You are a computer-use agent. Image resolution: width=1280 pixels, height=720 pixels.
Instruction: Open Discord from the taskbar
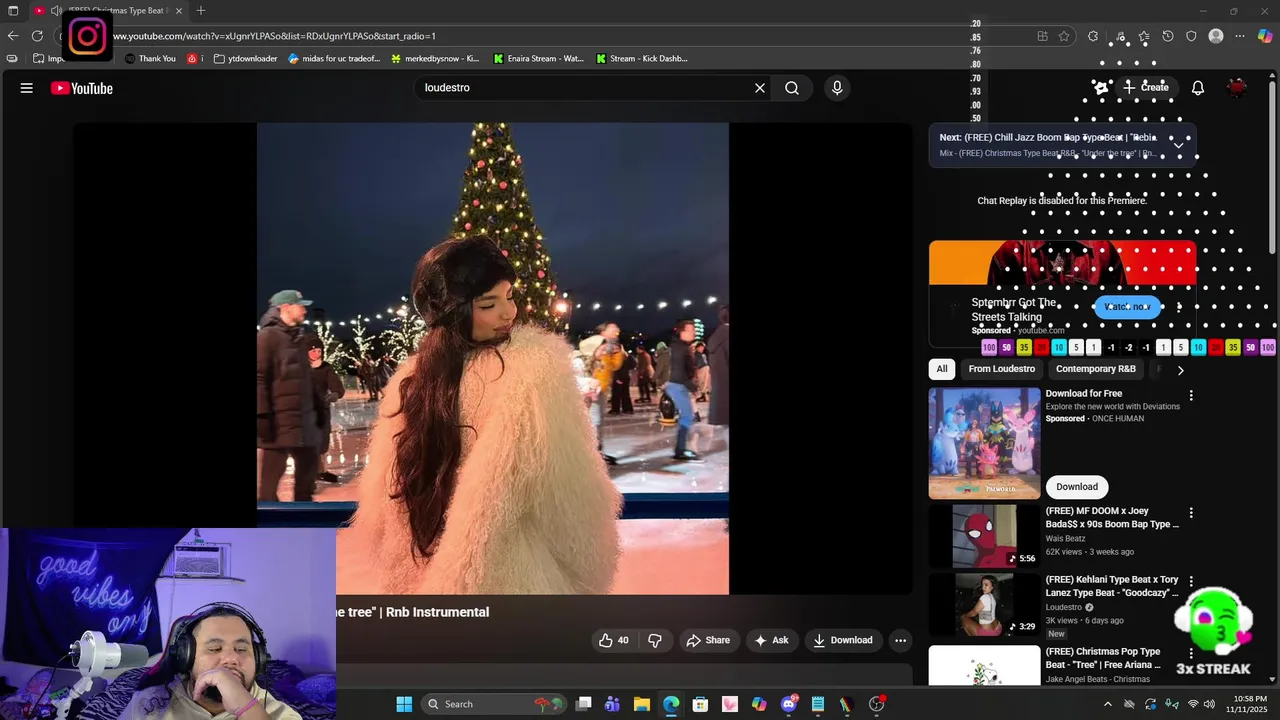click(x=789, y=704)
